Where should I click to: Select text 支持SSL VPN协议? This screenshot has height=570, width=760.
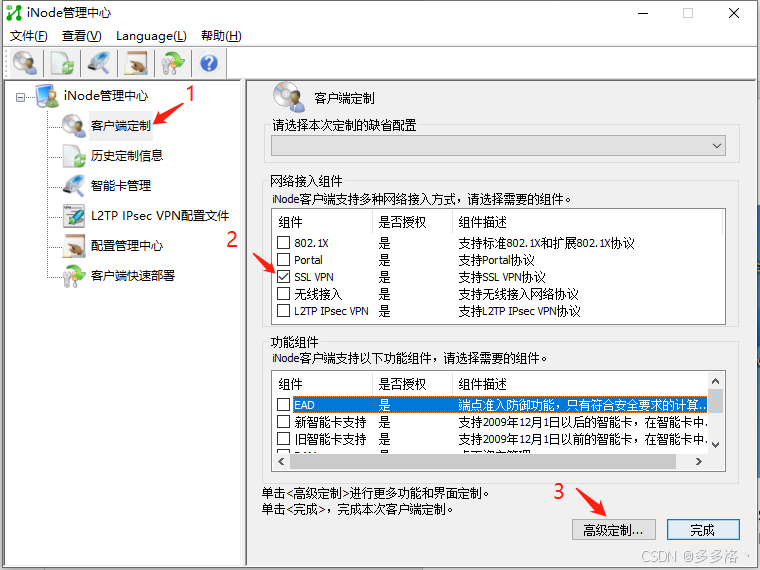tap(502, 277)
